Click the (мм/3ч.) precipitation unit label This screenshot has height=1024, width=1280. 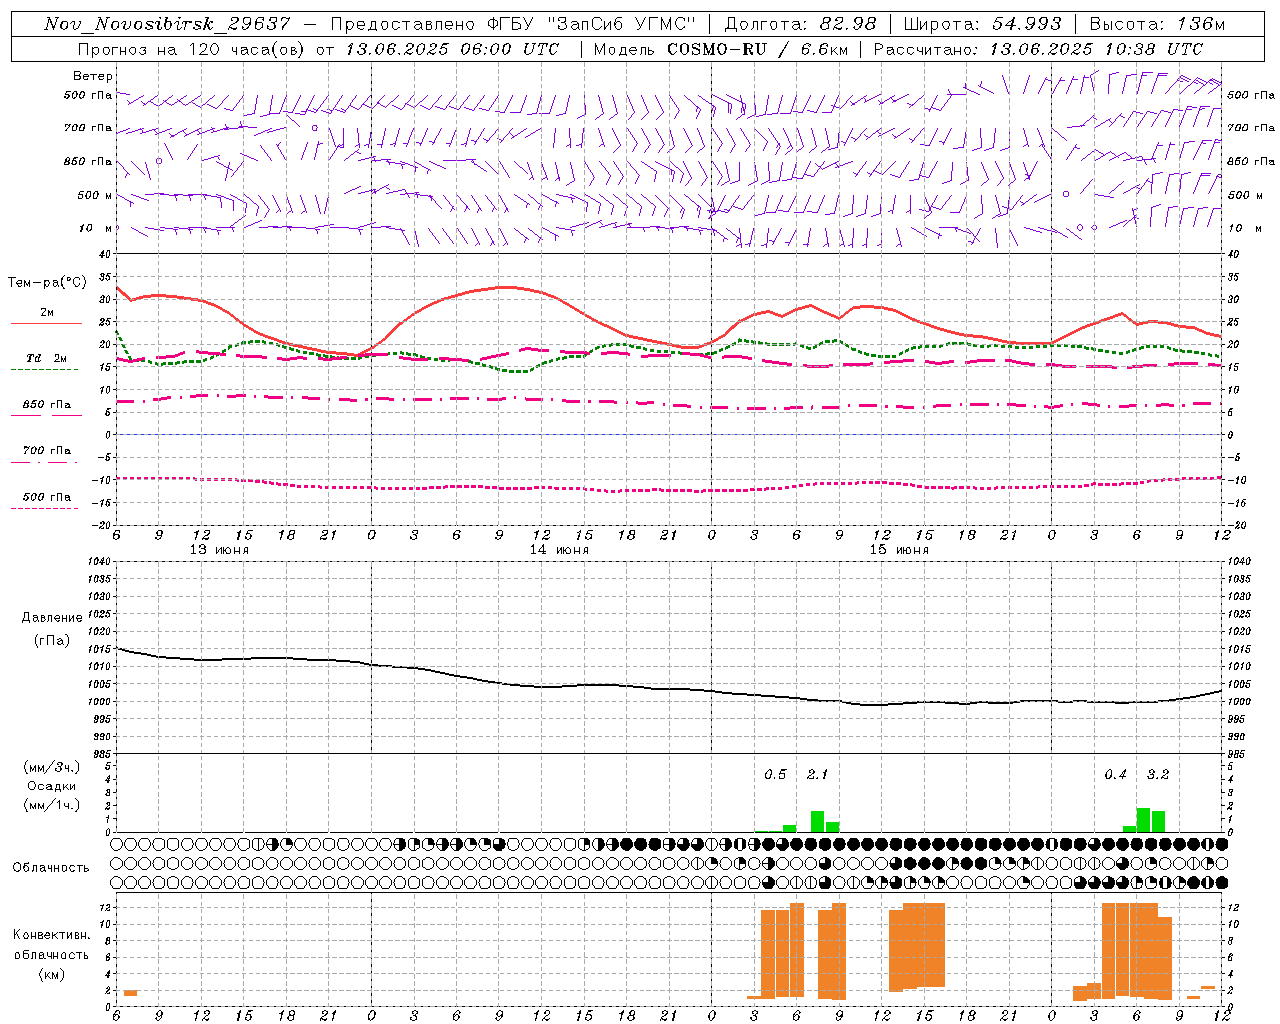[52, 767]
